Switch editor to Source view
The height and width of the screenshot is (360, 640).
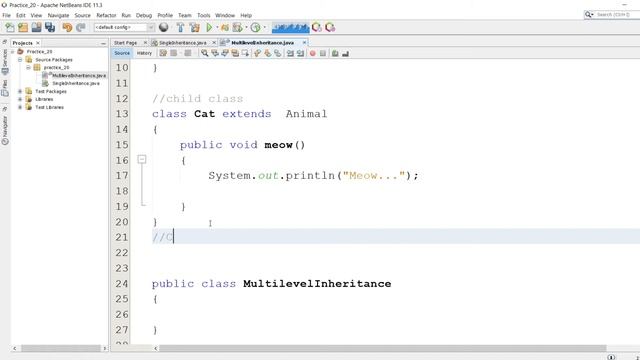point(122,53)
